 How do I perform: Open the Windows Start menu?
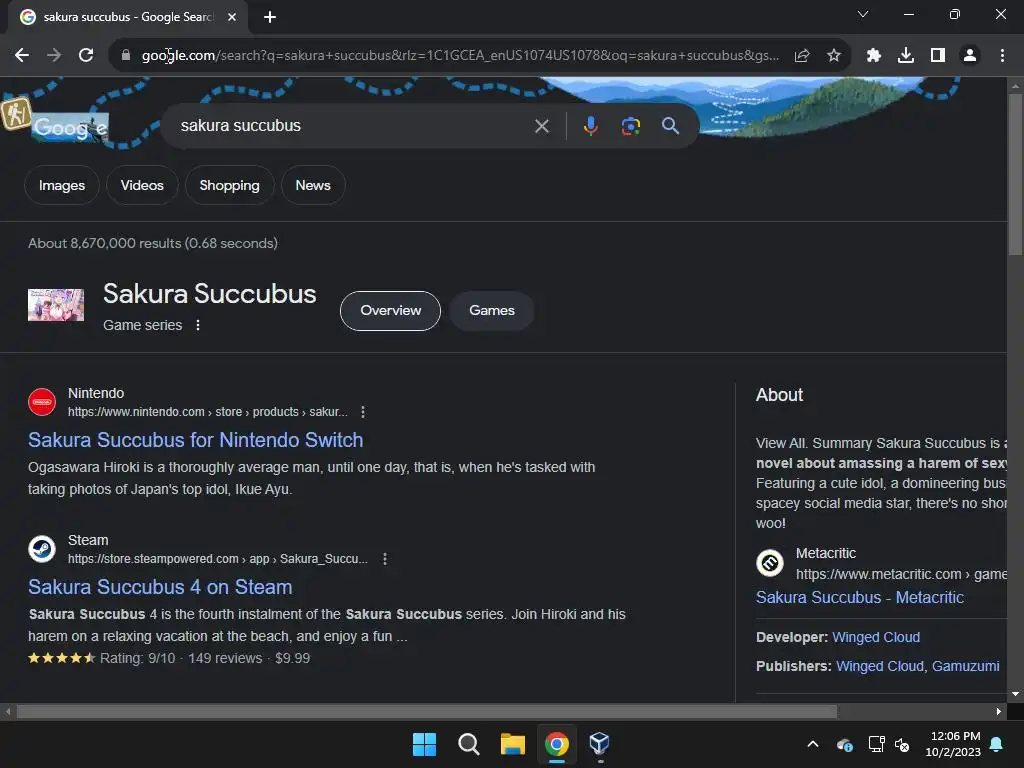(x=424, y=744)
